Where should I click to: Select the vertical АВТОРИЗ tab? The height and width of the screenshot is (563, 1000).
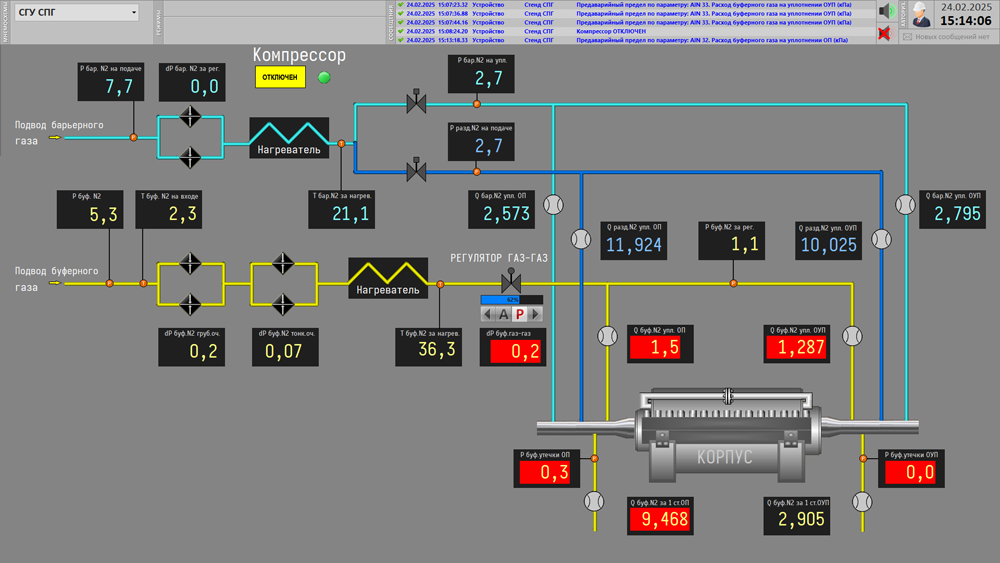coord(903,14)
